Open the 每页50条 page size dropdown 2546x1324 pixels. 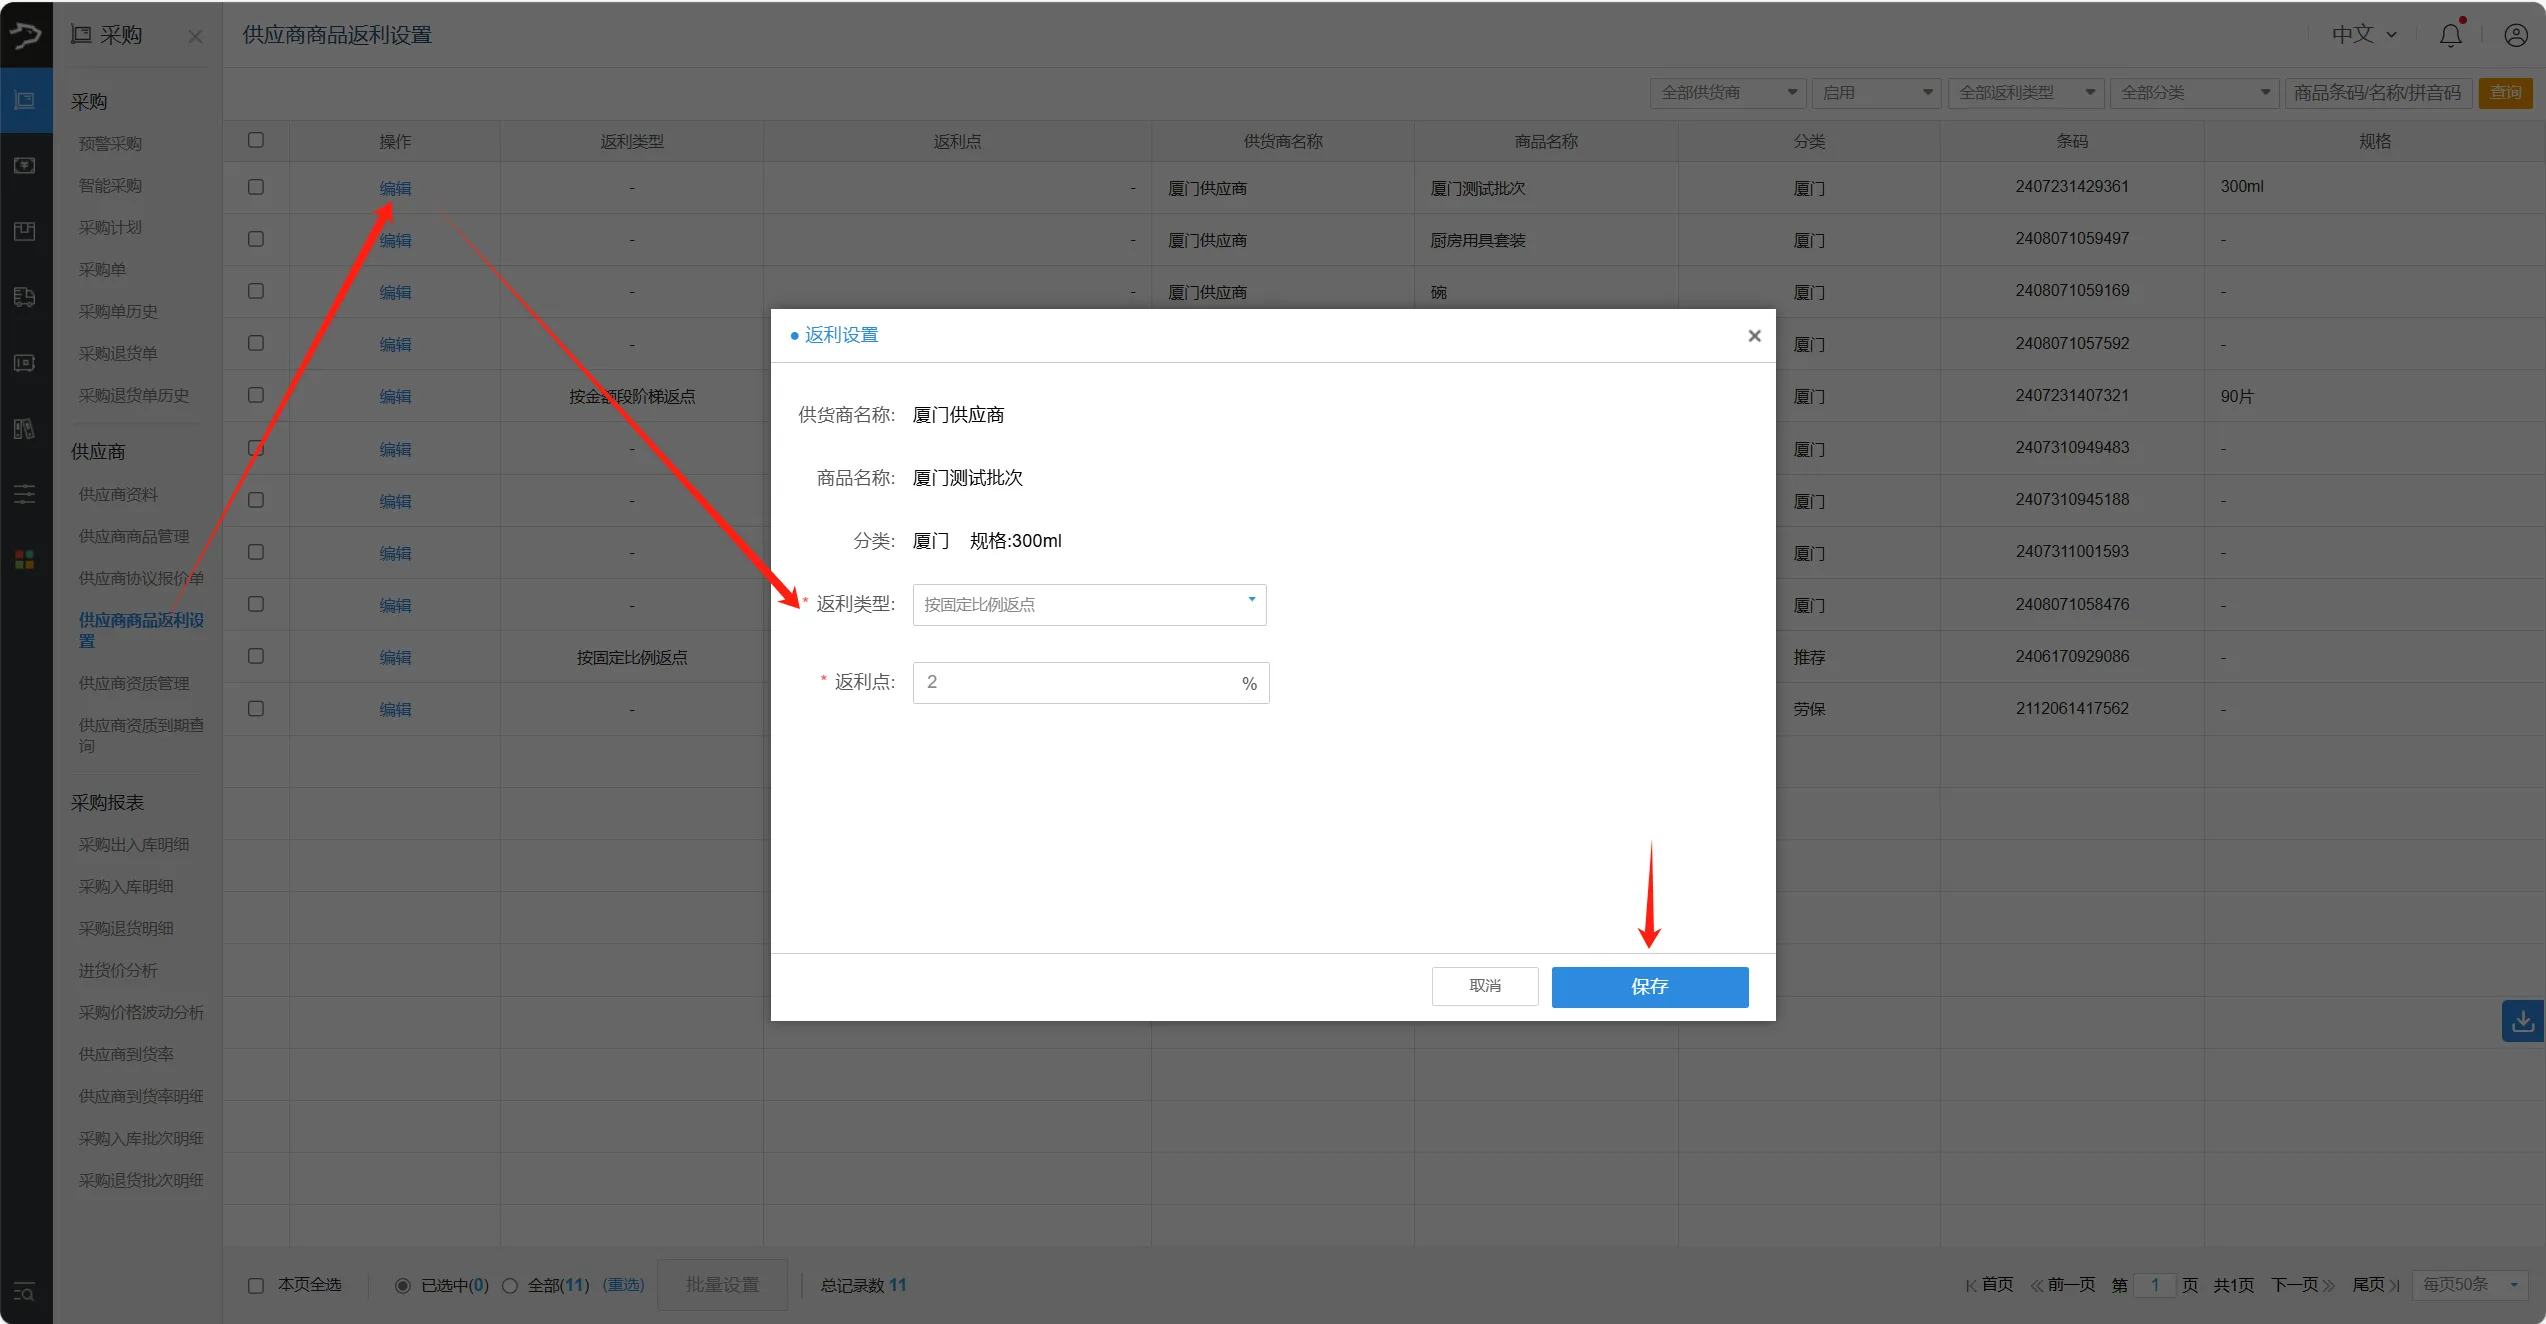tap(2469, 1284)
